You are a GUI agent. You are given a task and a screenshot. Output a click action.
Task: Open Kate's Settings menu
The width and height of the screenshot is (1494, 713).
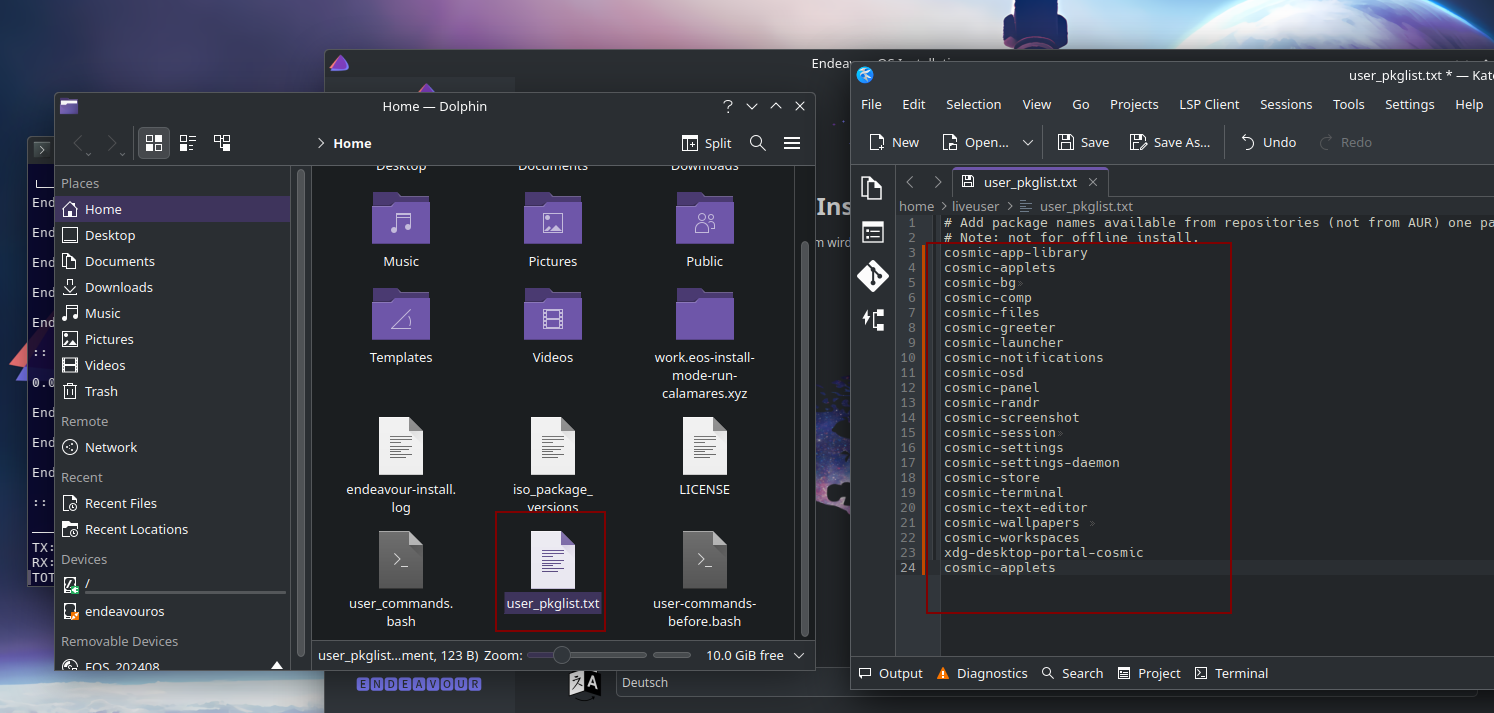[x=1410, y=104]
